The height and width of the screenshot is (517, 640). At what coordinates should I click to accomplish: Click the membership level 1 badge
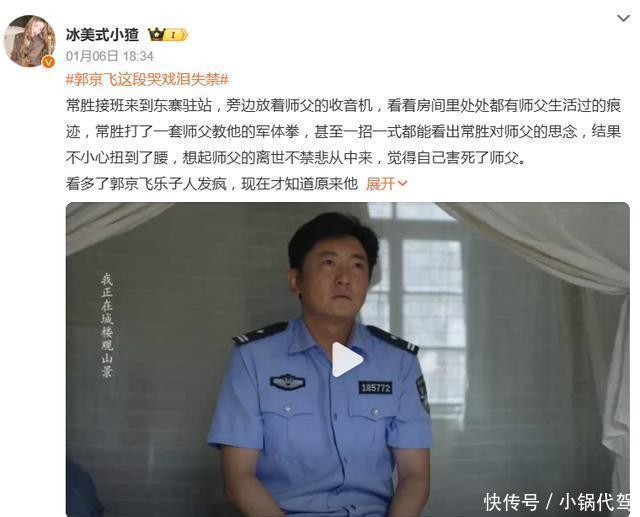[x=176, y=36]
